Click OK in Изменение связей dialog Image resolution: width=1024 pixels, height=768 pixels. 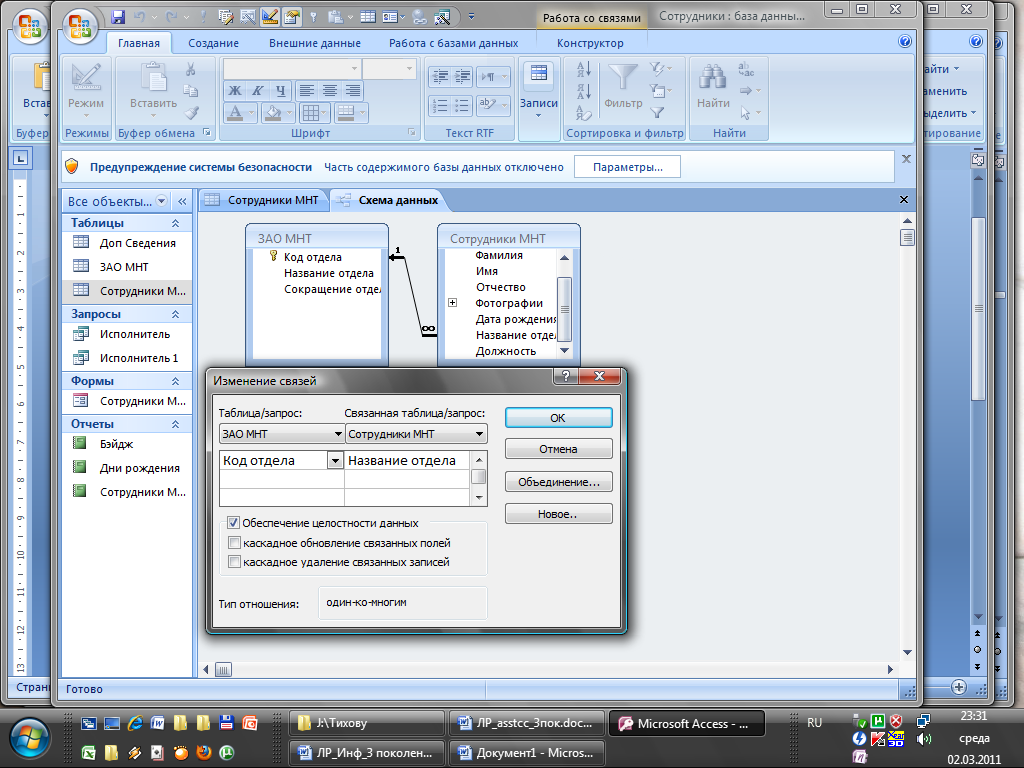tap(558, 418)
